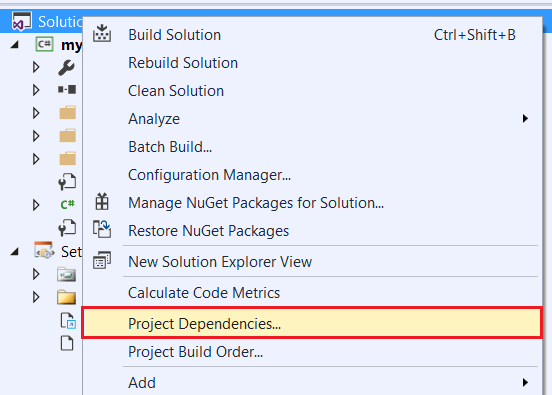The image size is (552, 395).
Task: Click the New Solution Explorer View icon
Action: (x=102, y=261)
